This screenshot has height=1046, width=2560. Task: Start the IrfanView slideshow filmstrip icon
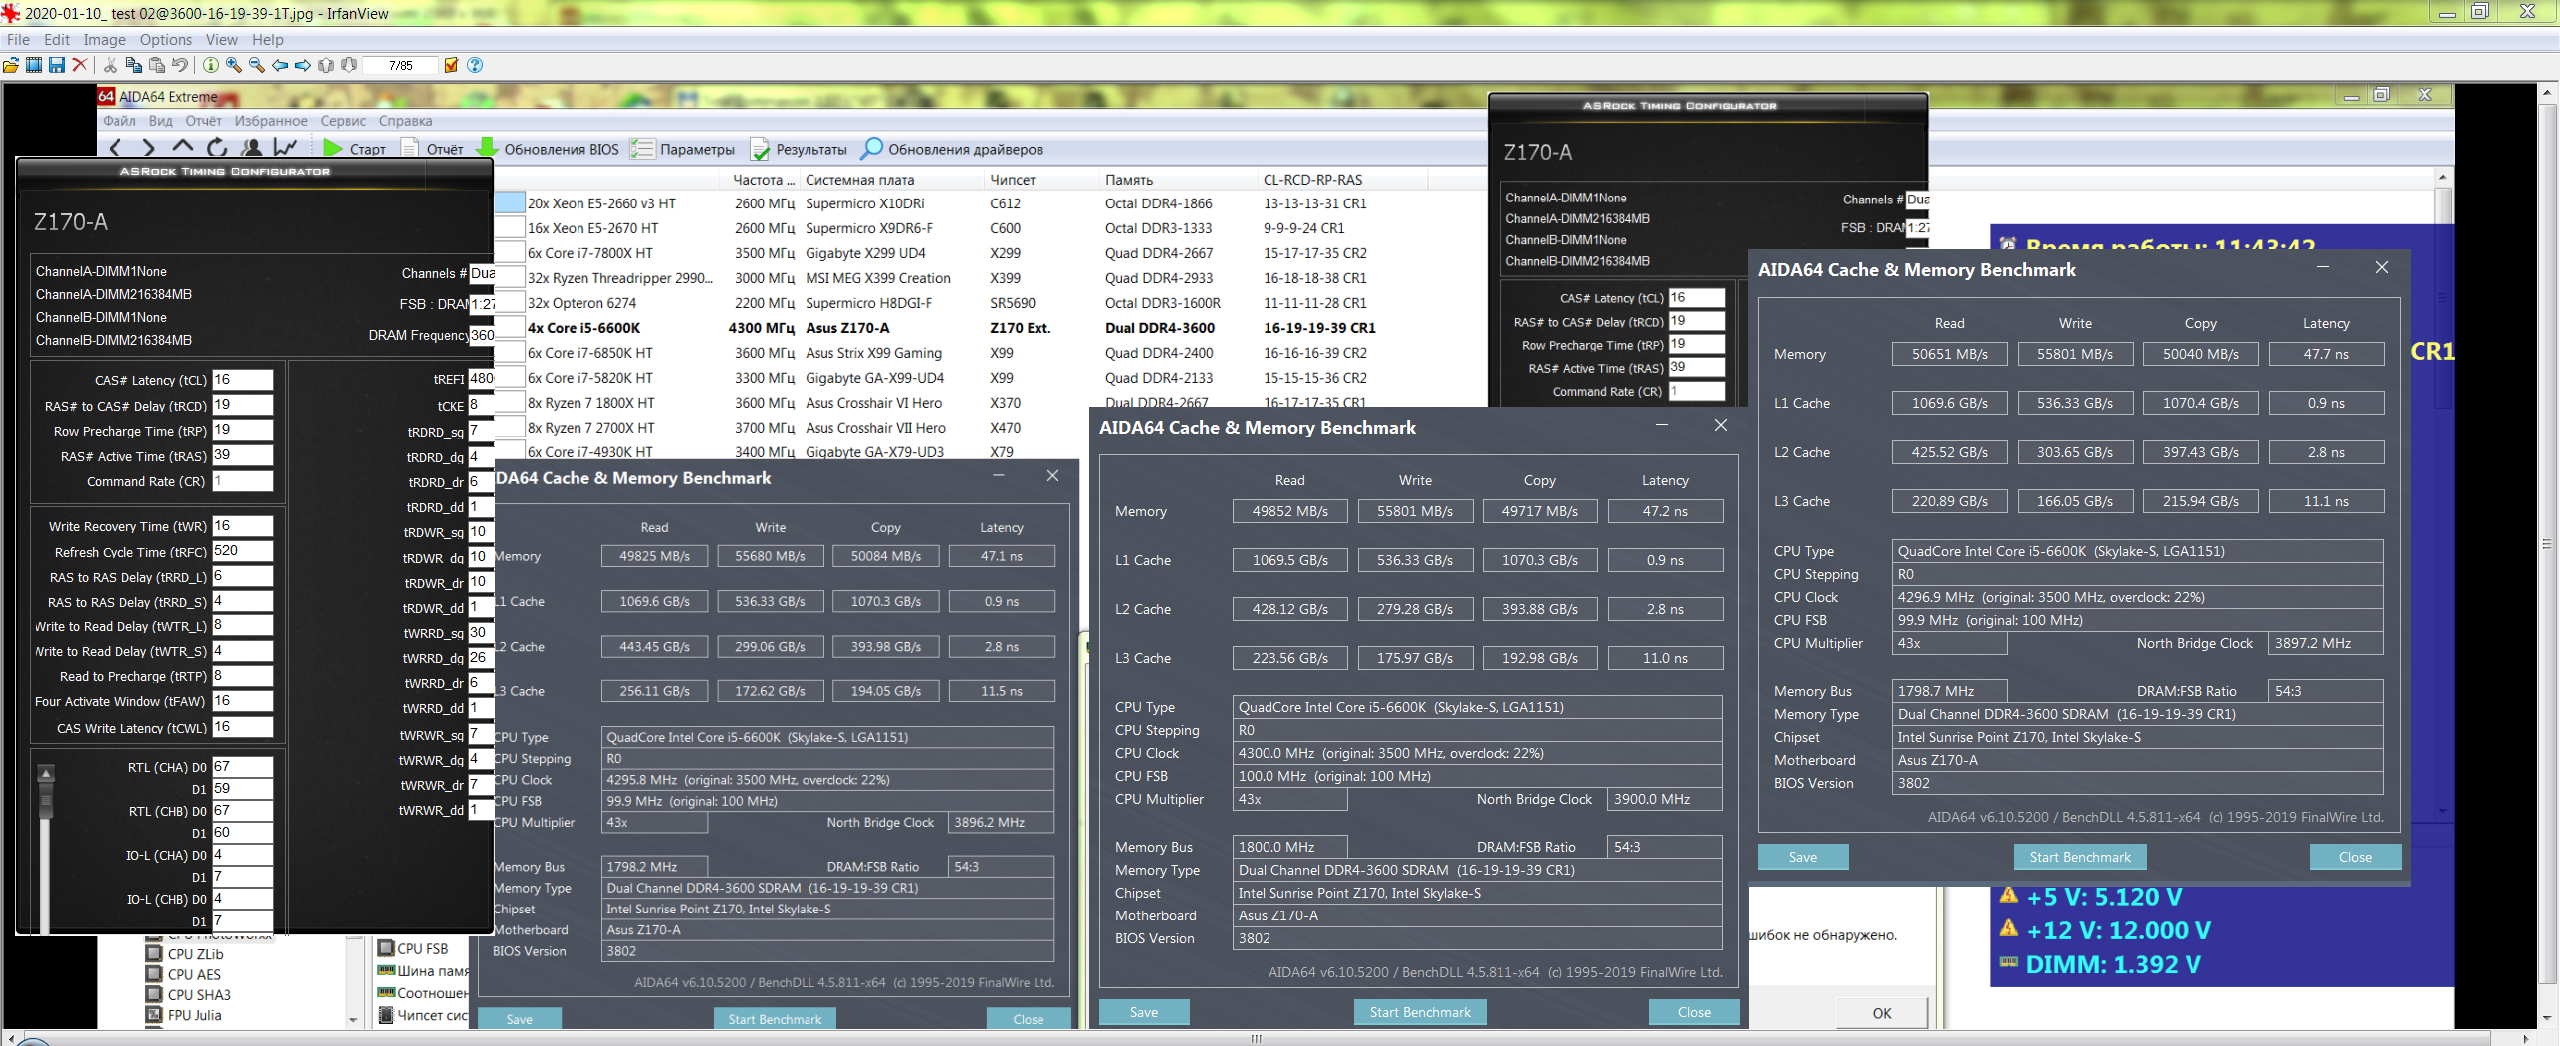point(34,65)
